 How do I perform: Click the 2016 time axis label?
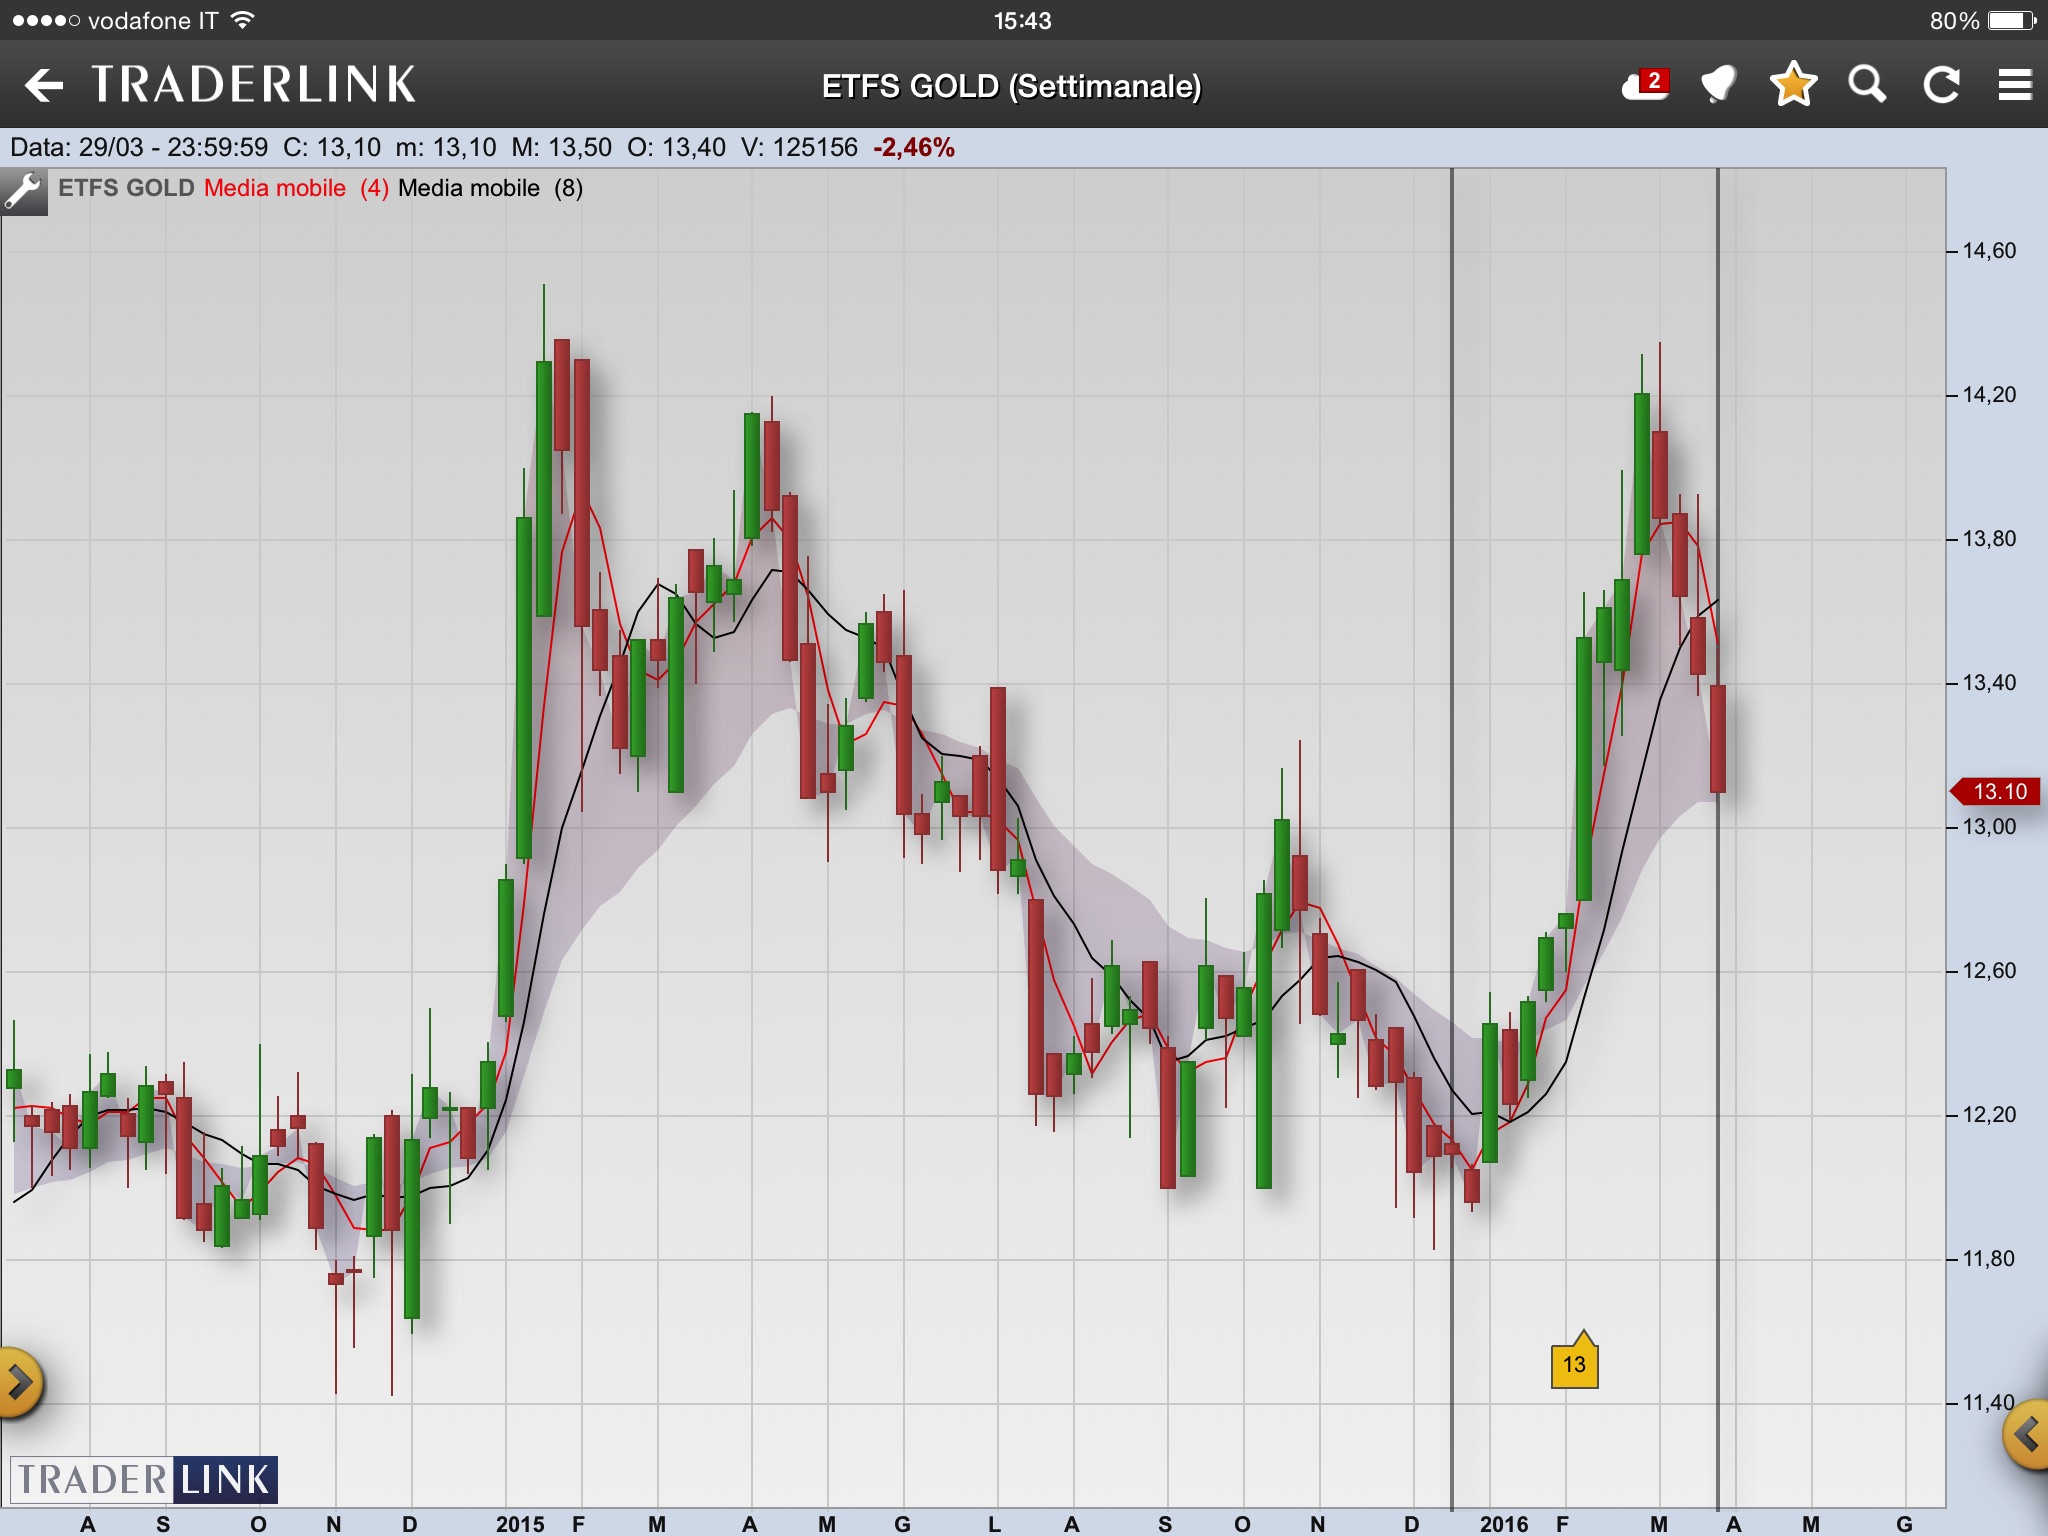pyautogui.click(x=1504, y=1523)
